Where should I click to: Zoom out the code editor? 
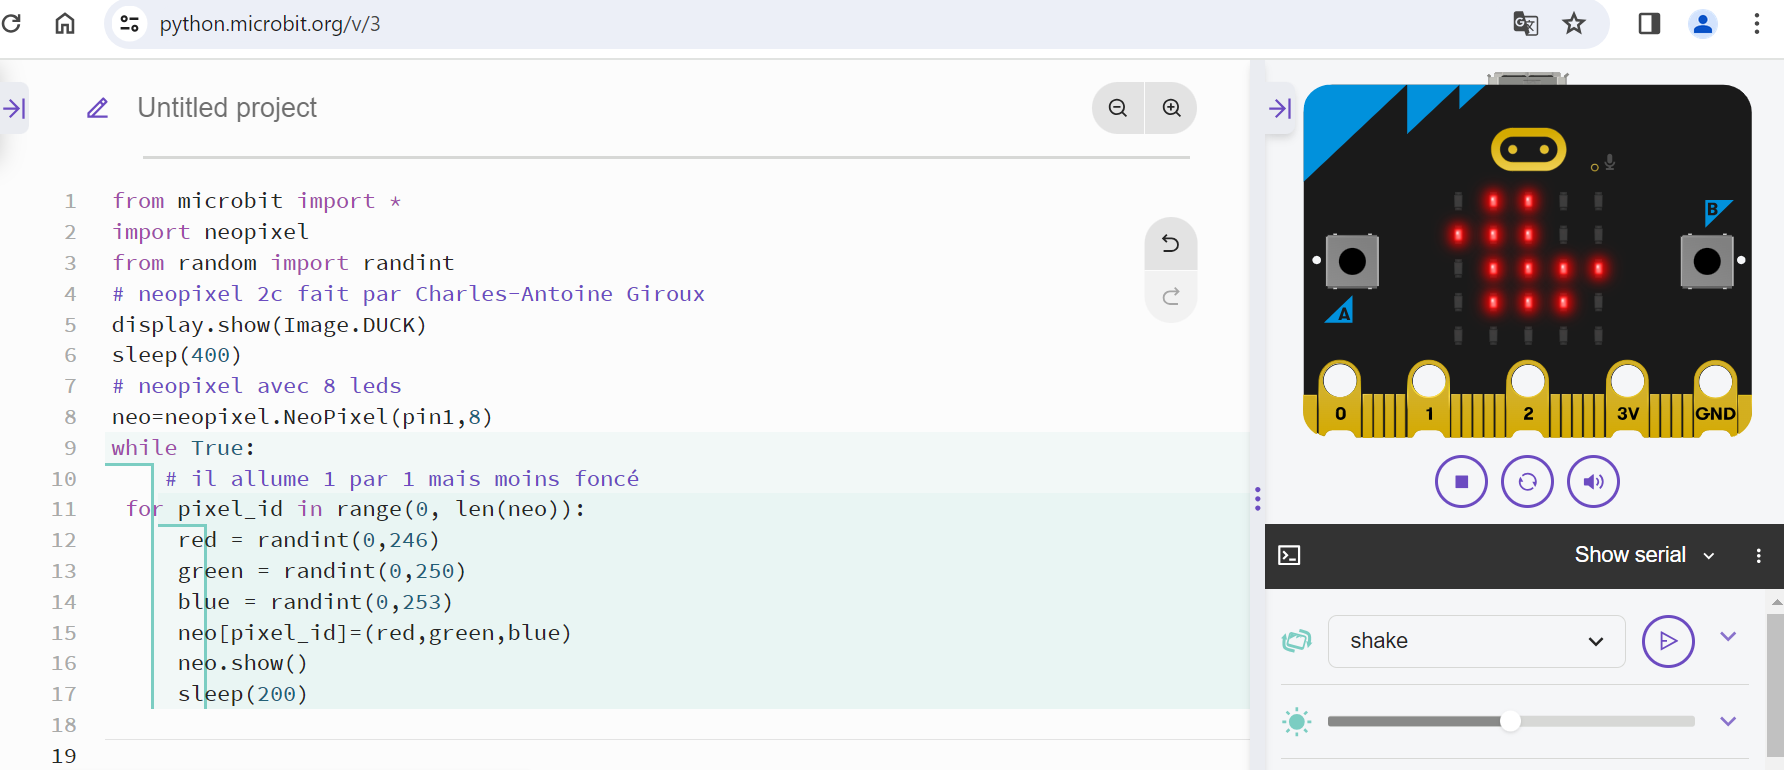coord(1118,108)
